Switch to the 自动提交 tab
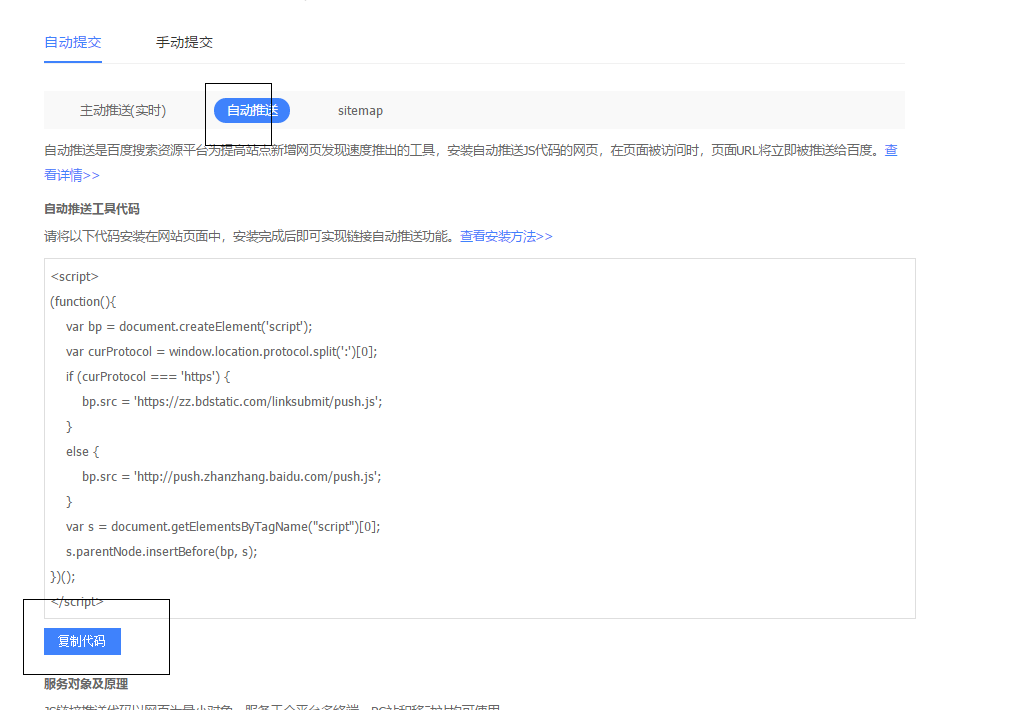Screen dimensions: 1030x710 73,43
